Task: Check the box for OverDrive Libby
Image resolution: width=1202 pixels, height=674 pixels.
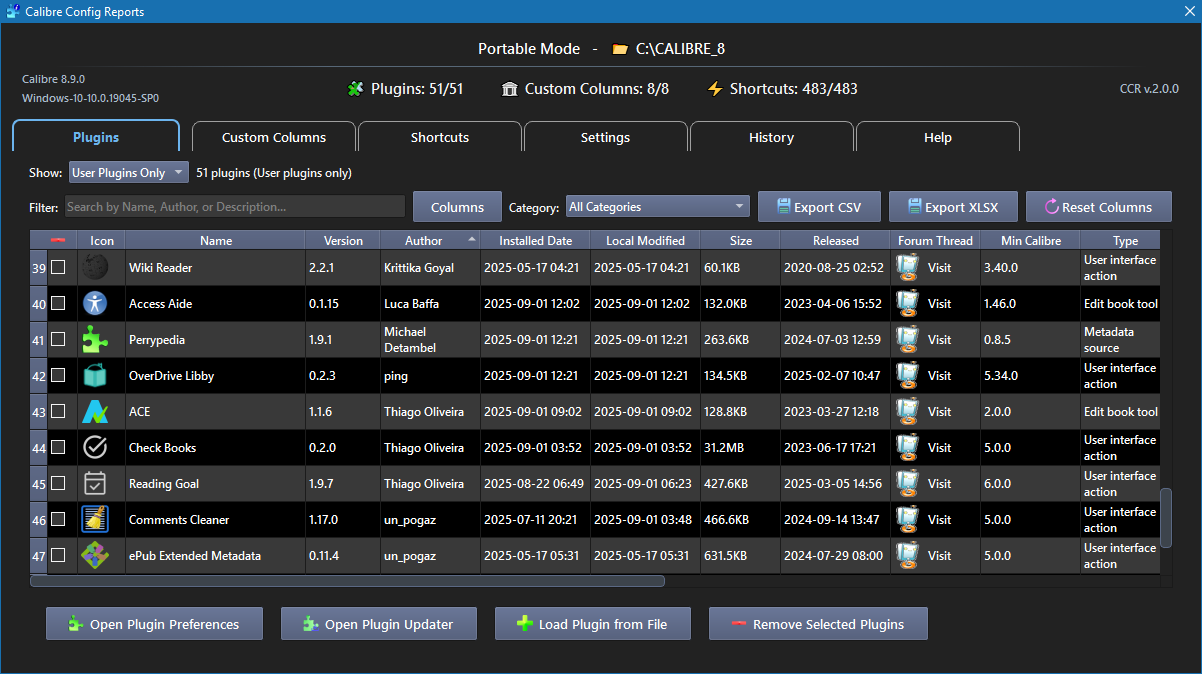Action: (58, 376)
